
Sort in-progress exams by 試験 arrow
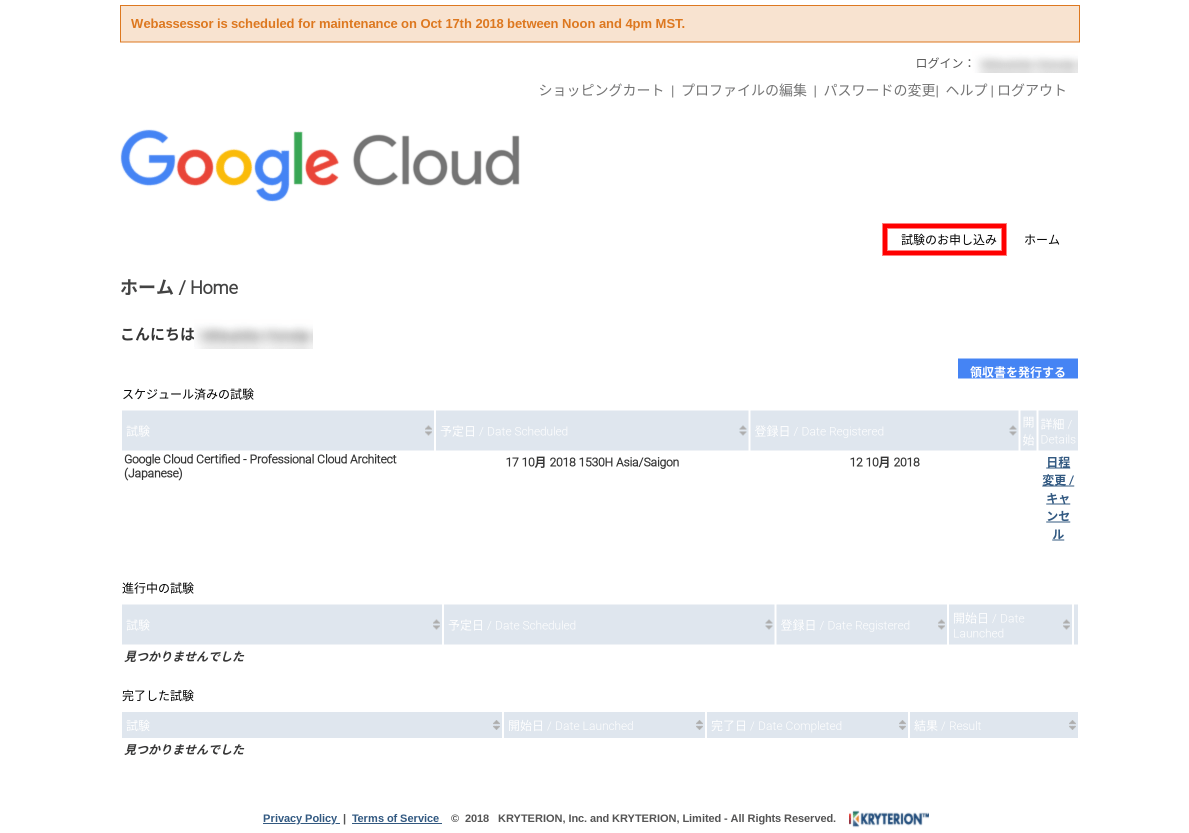click(436, 625)
